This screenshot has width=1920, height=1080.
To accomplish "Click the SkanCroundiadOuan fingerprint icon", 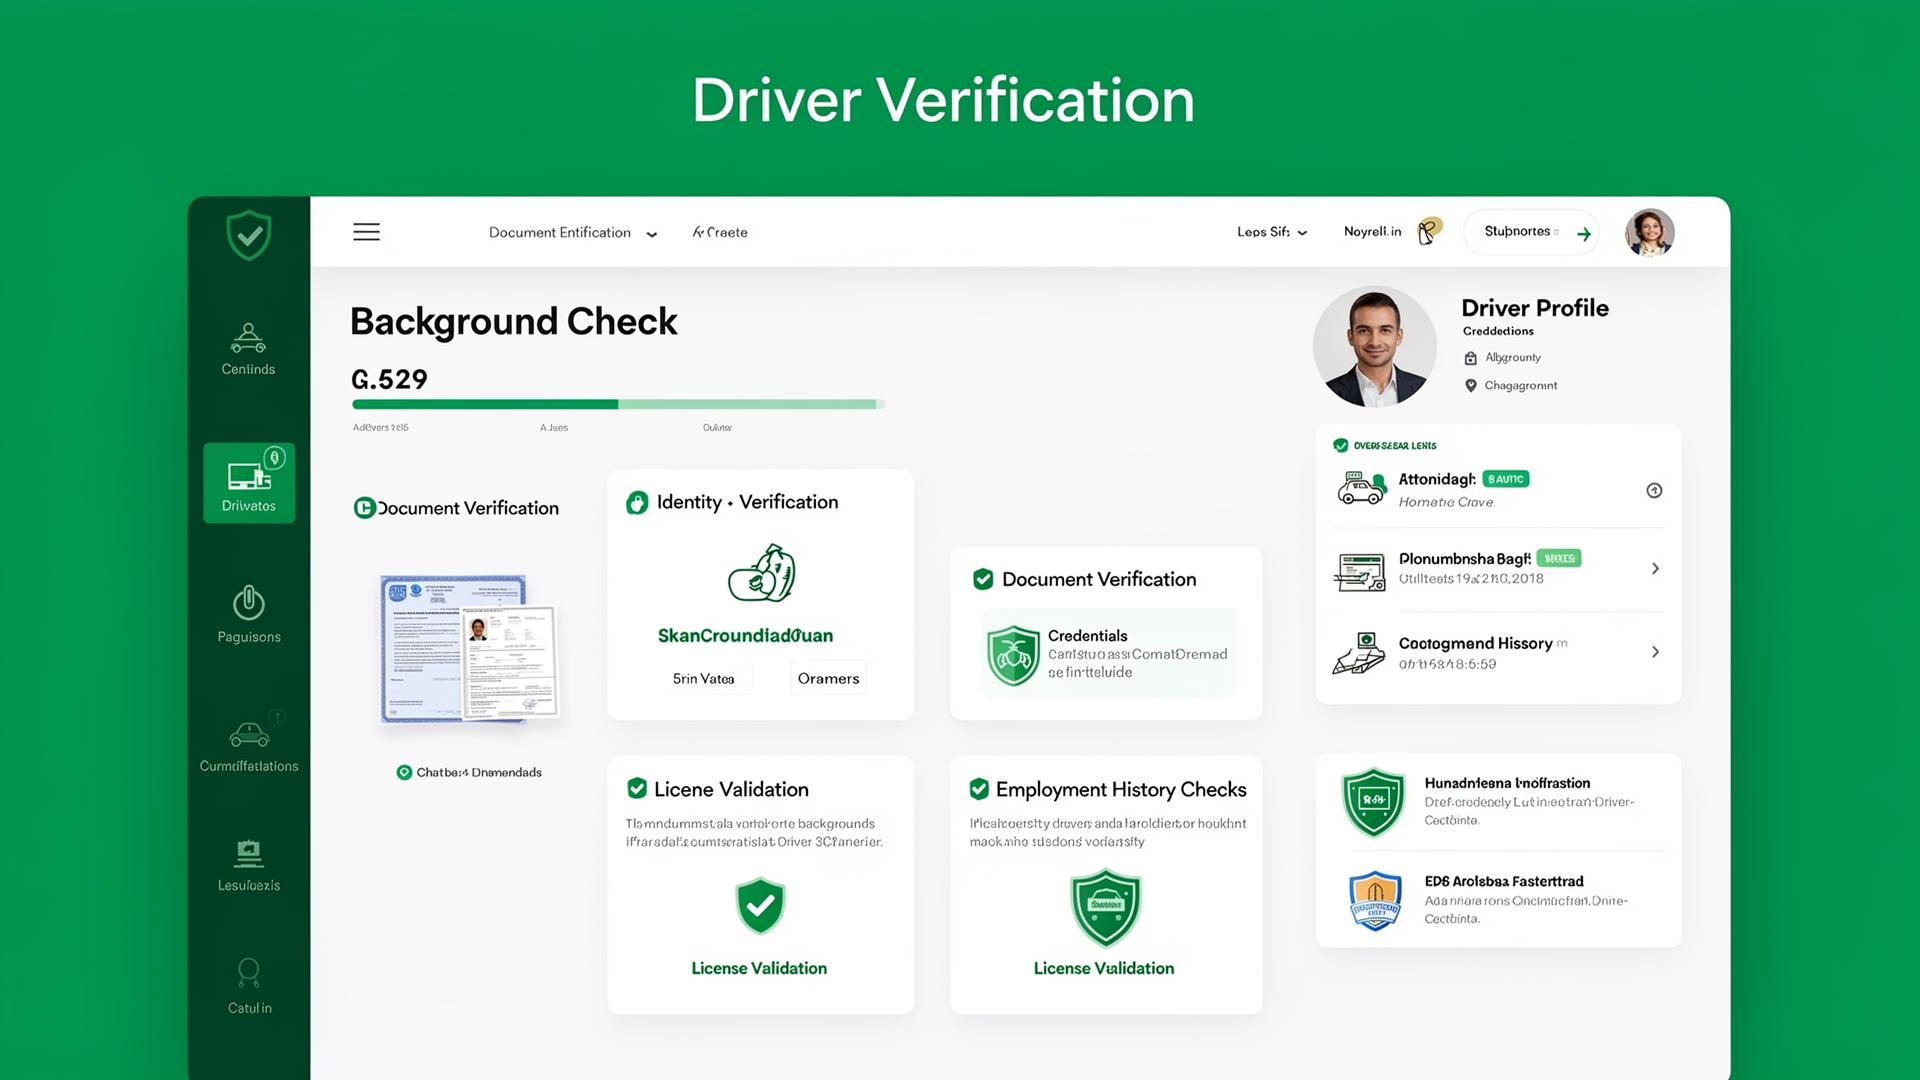I will tap(762, 573).
